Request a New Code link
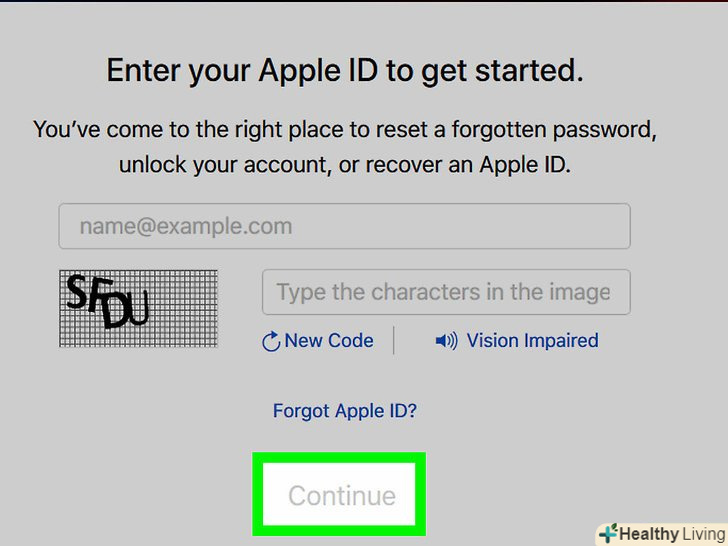Viewport: 728px width, 546px height. (x=328, y=341)
